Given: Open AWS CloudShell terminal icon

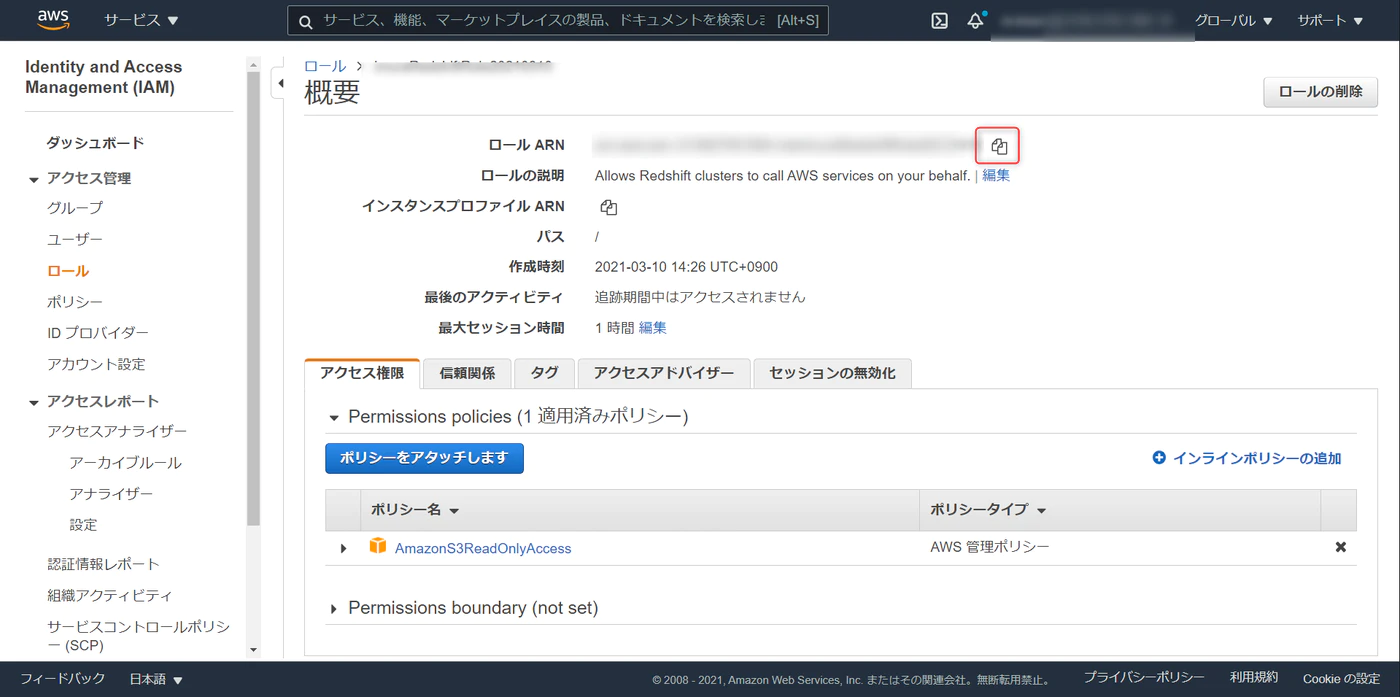Looking at the screenshot, I should point(939,20).
